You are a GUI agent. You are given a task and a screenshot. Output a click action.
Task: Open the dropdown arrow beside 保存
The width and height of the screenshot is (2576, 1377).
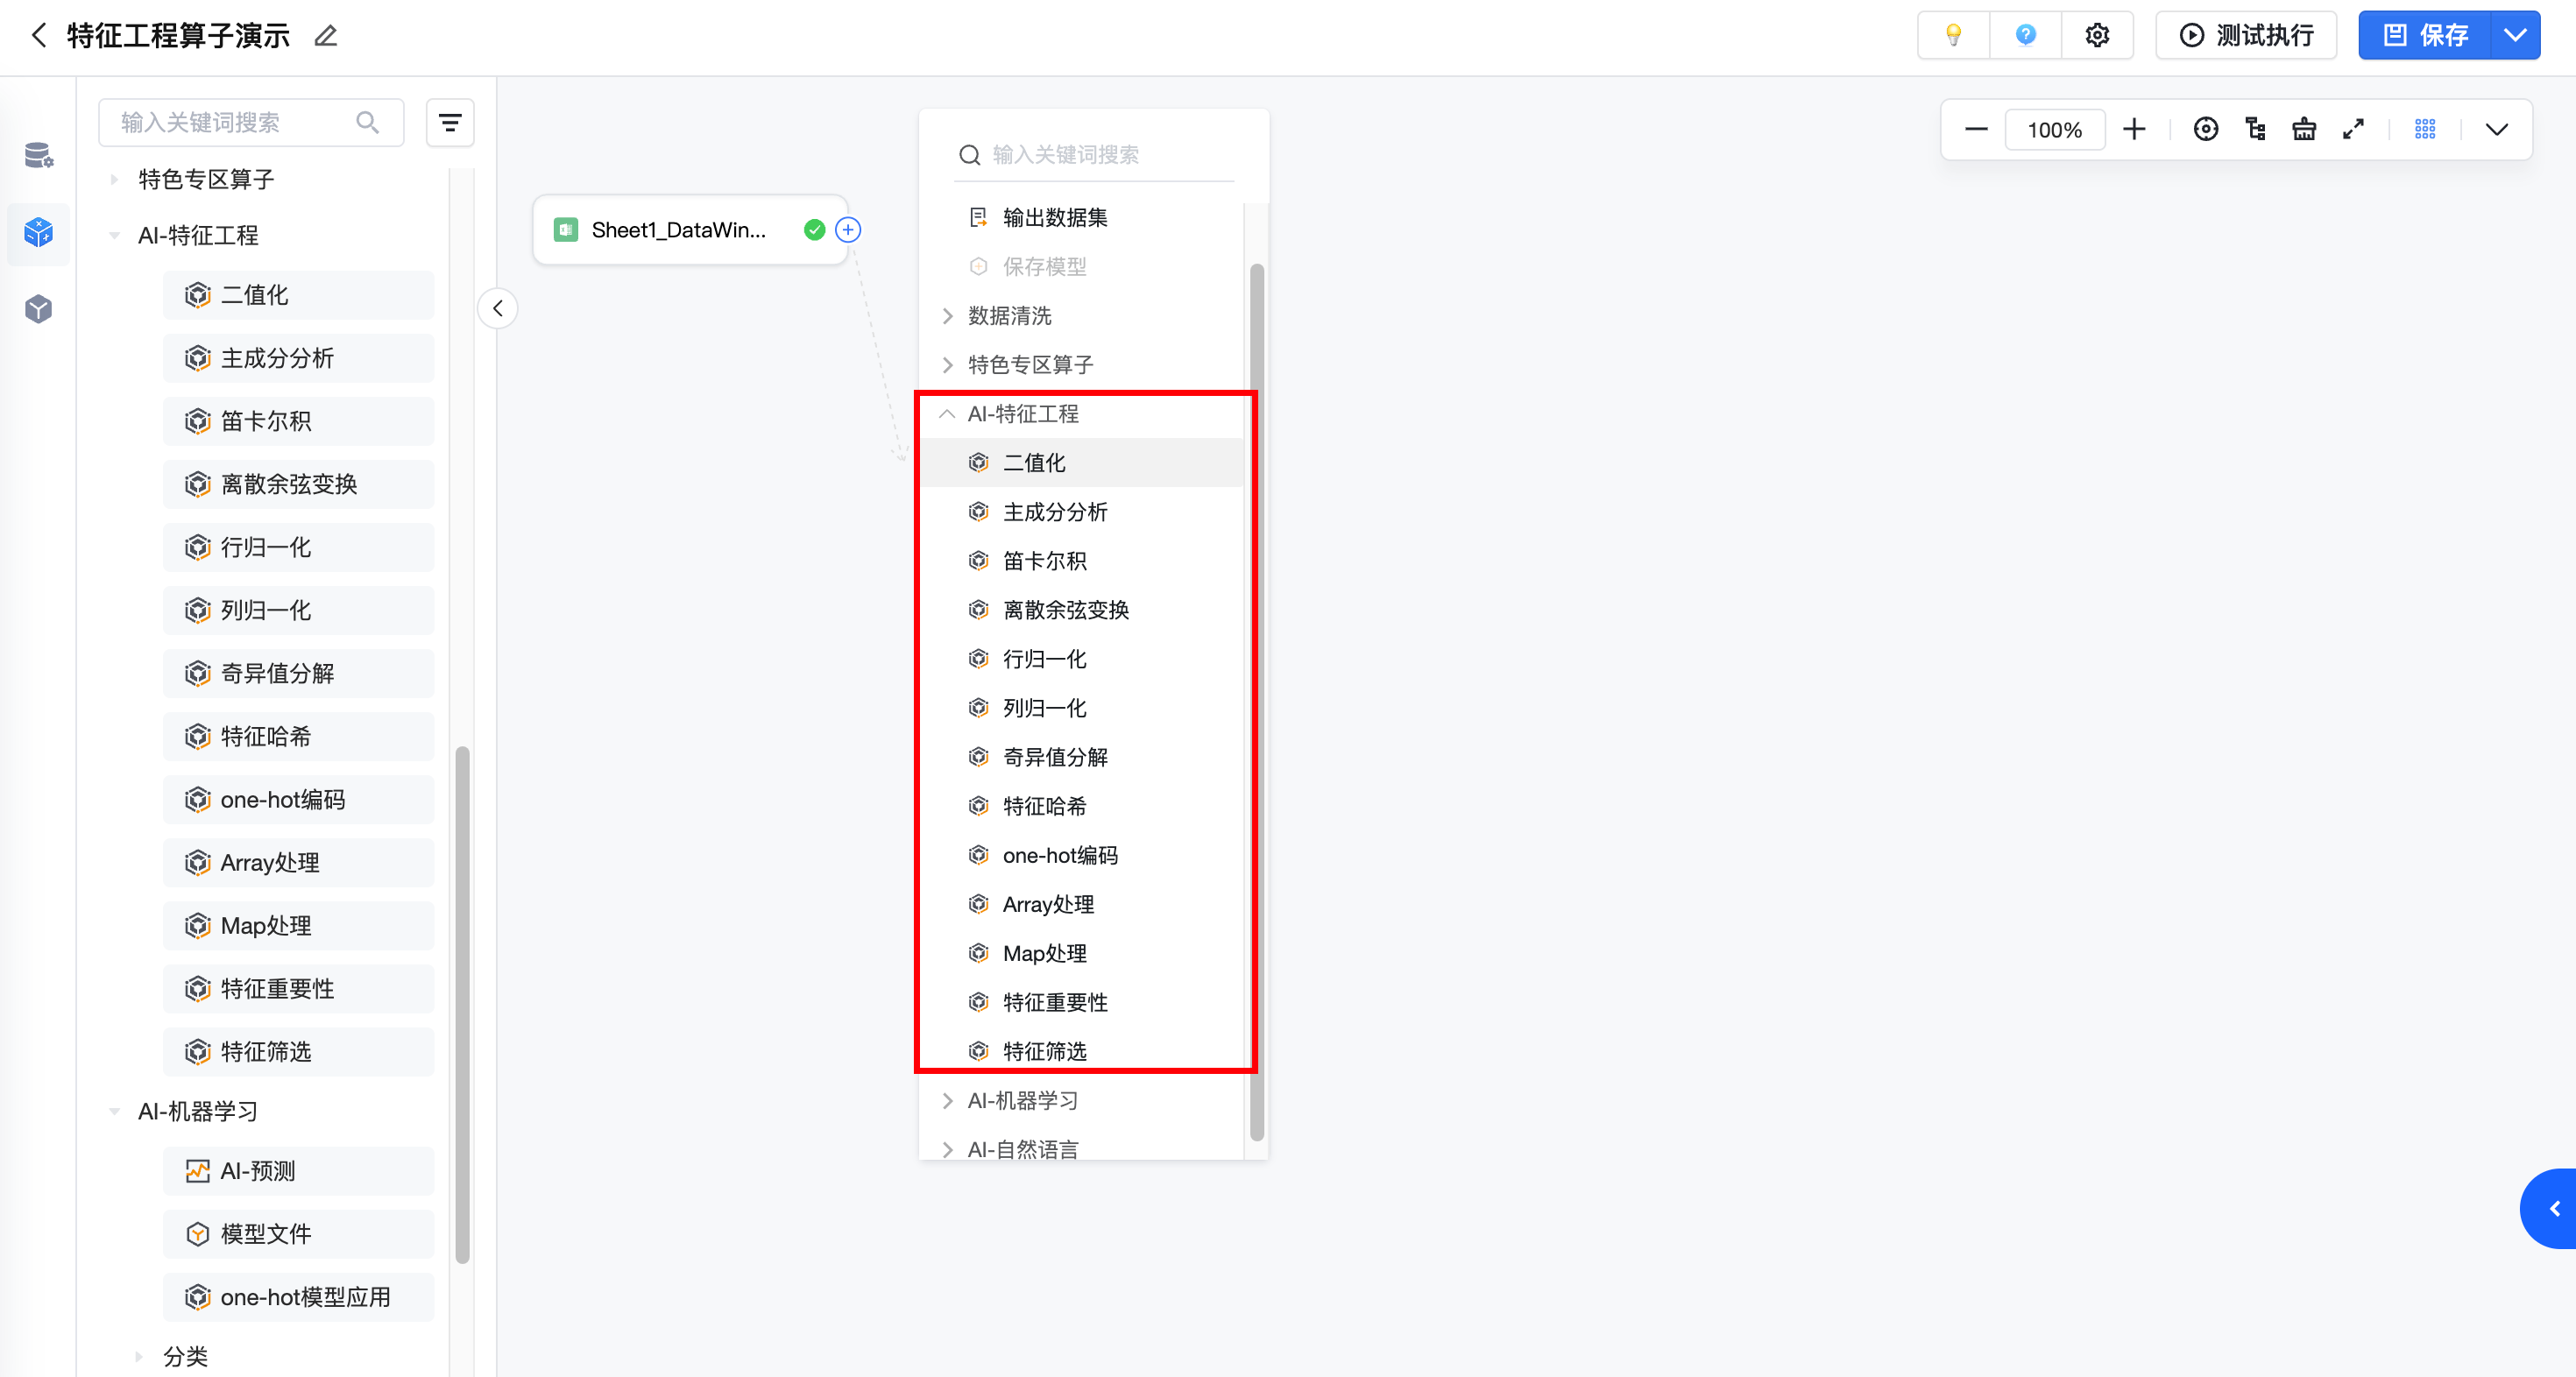click(x=2515, y=36)
